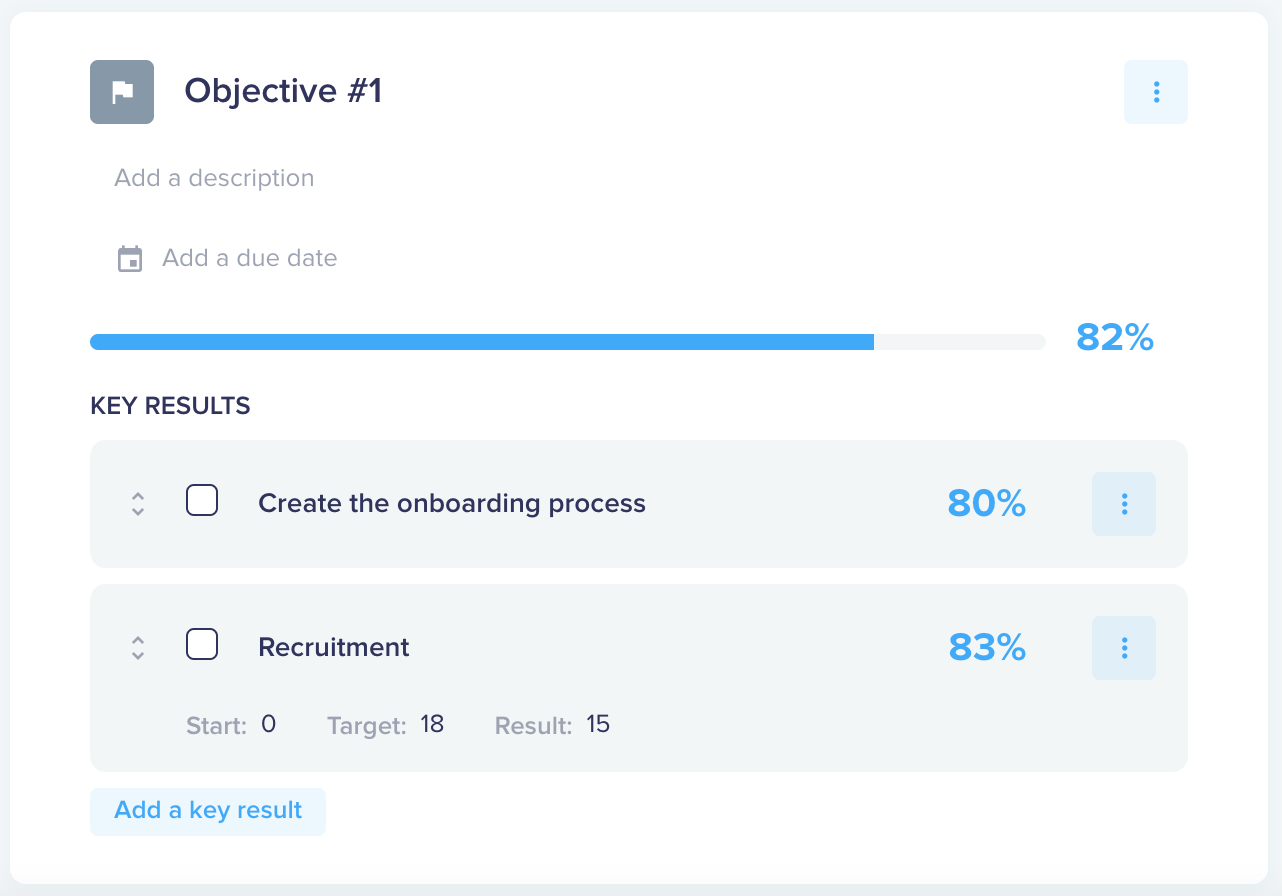Open options menu for Create the onboarding process
1282x896 pixels.
[x=1124, y=504]
